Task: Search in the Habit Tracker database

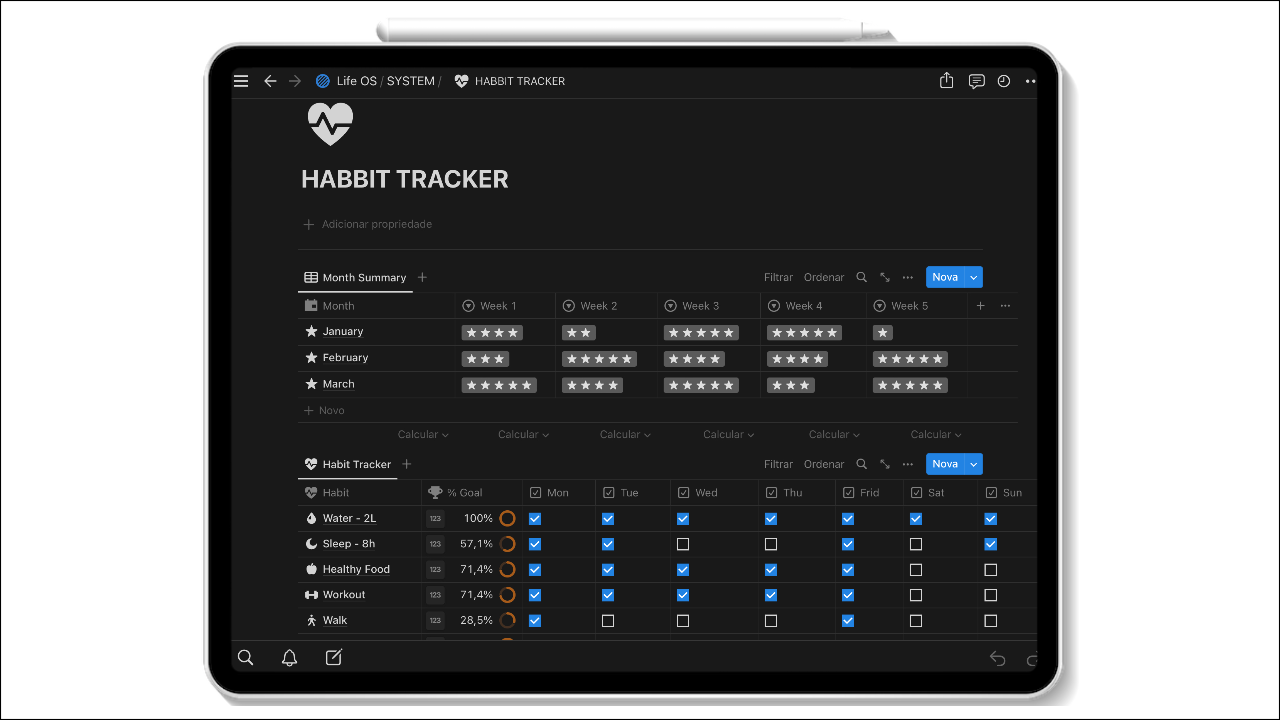Action: [x=862, y=464]
